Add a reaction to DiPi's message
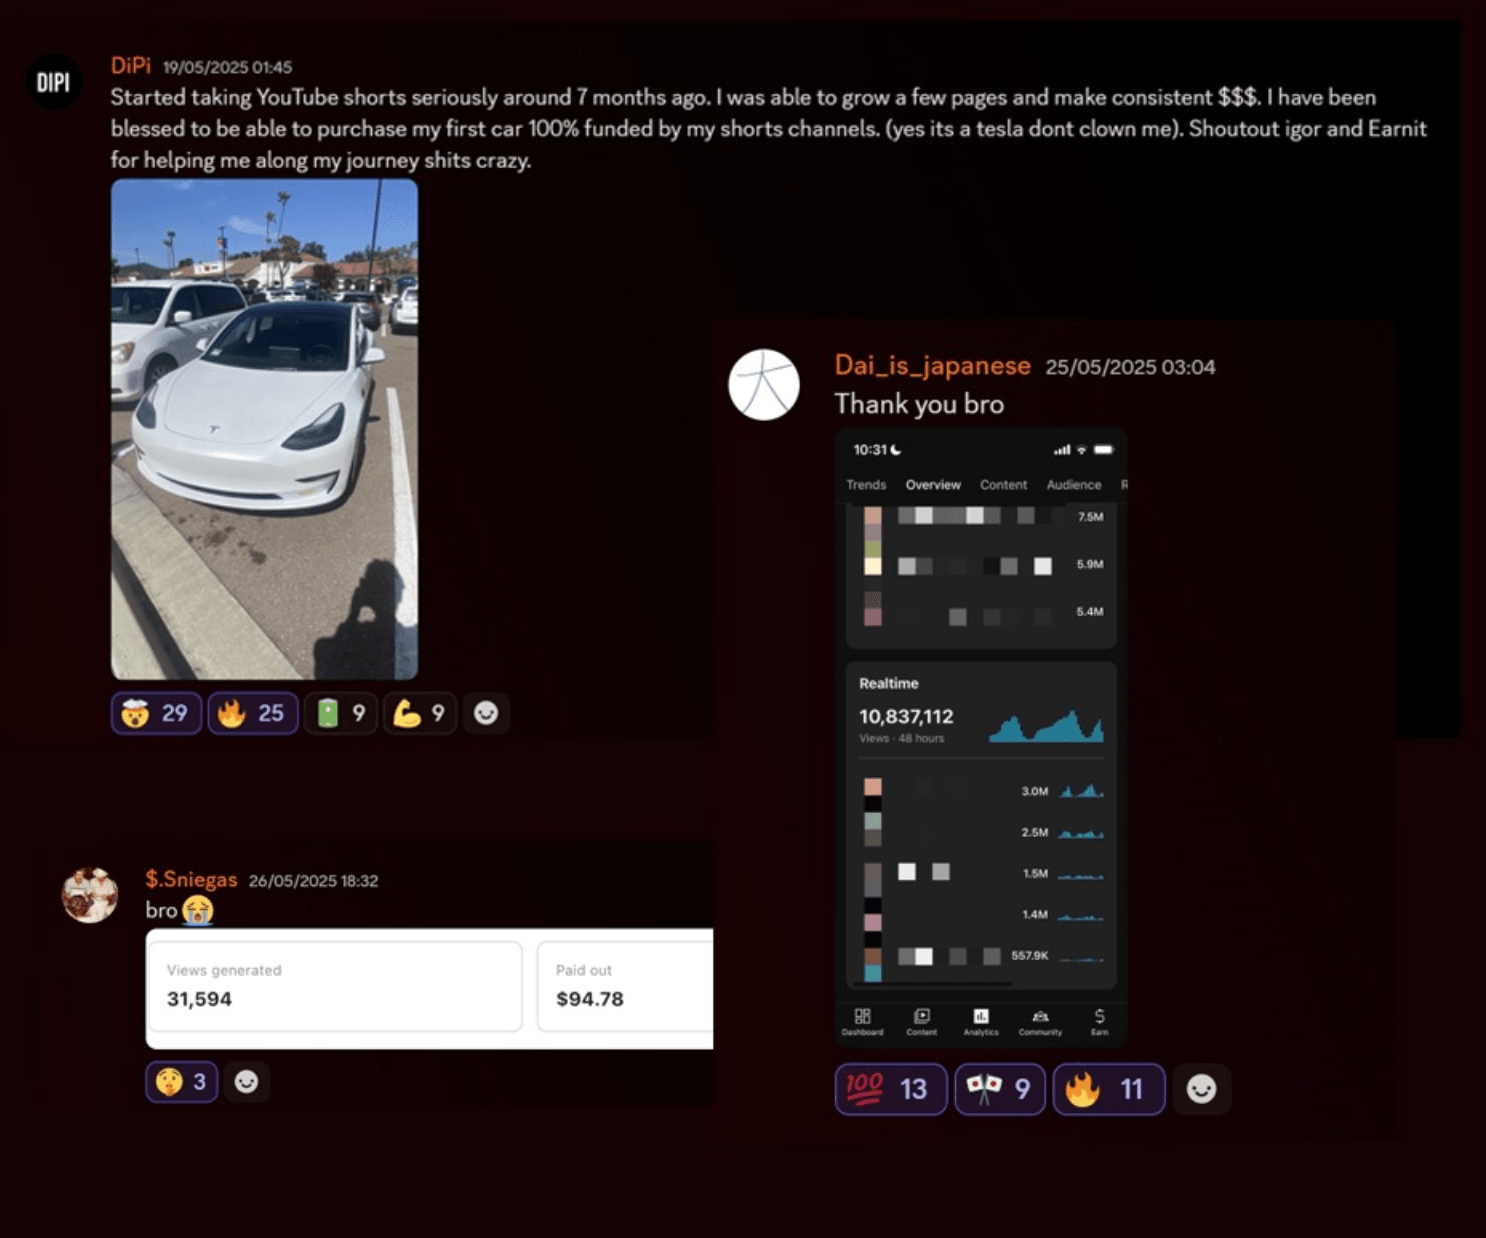 [x=486, y=713]
